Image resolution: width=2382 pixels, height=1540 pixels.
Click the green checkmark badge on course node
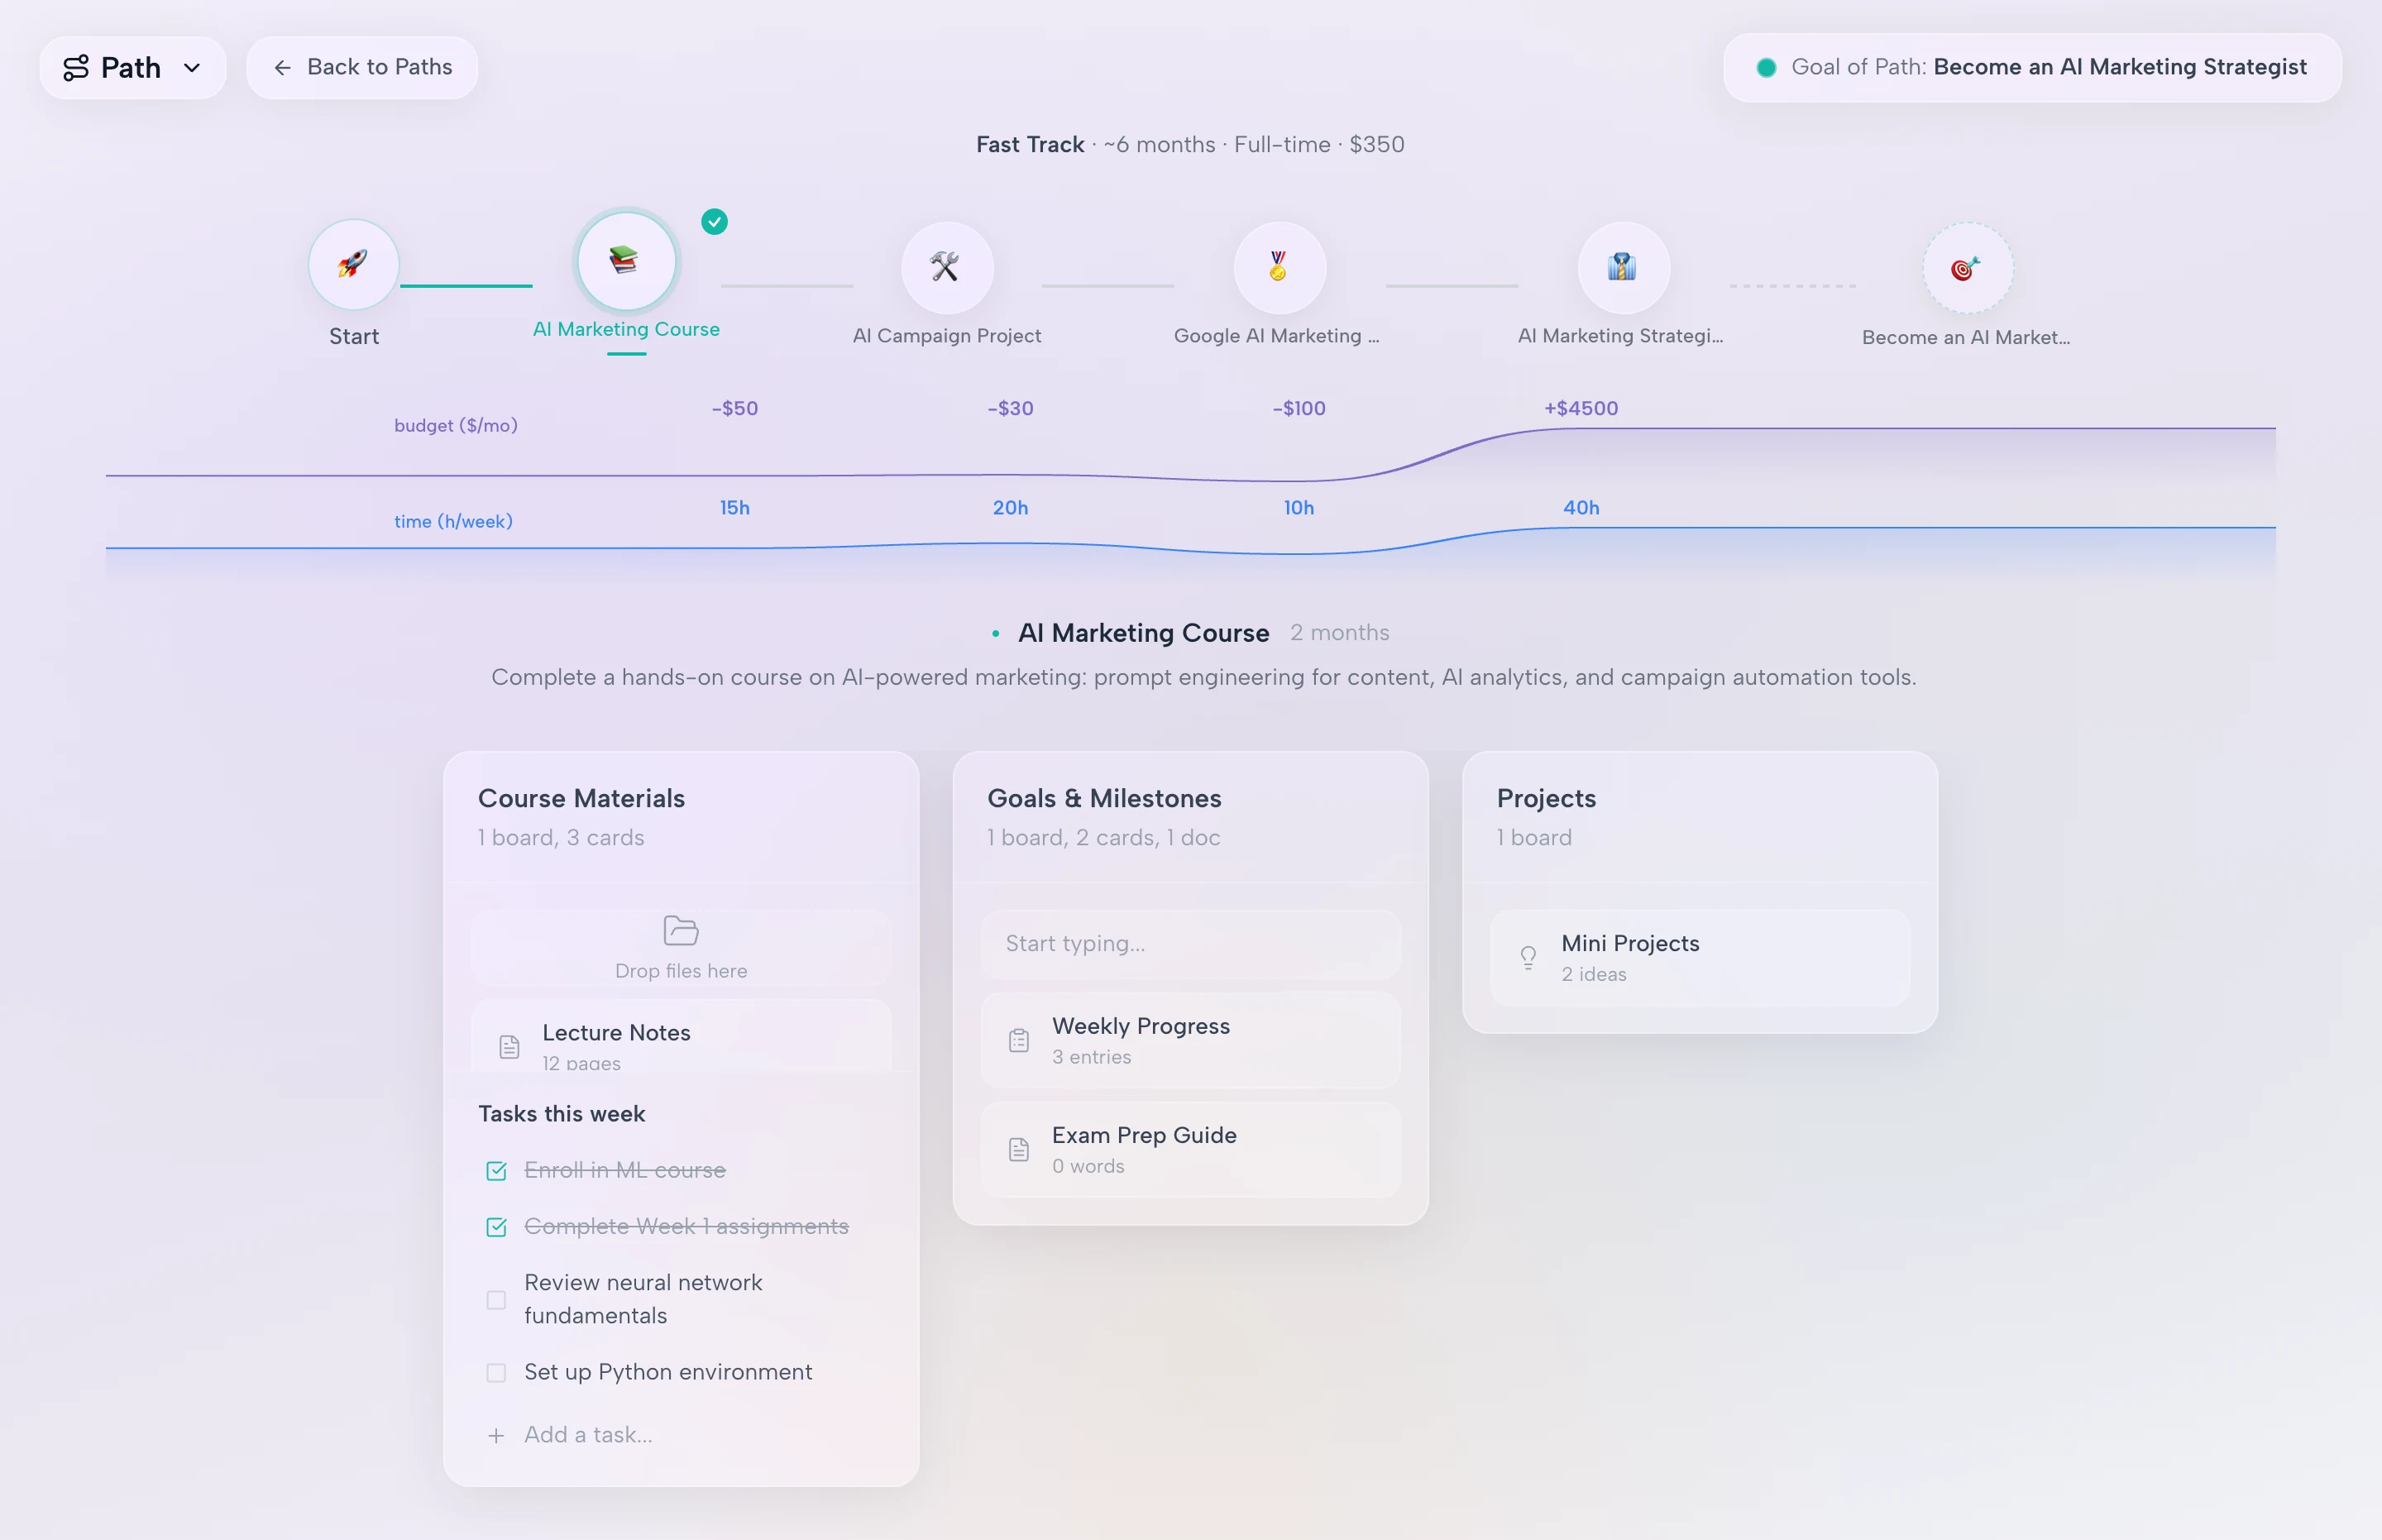coord(714,222)
